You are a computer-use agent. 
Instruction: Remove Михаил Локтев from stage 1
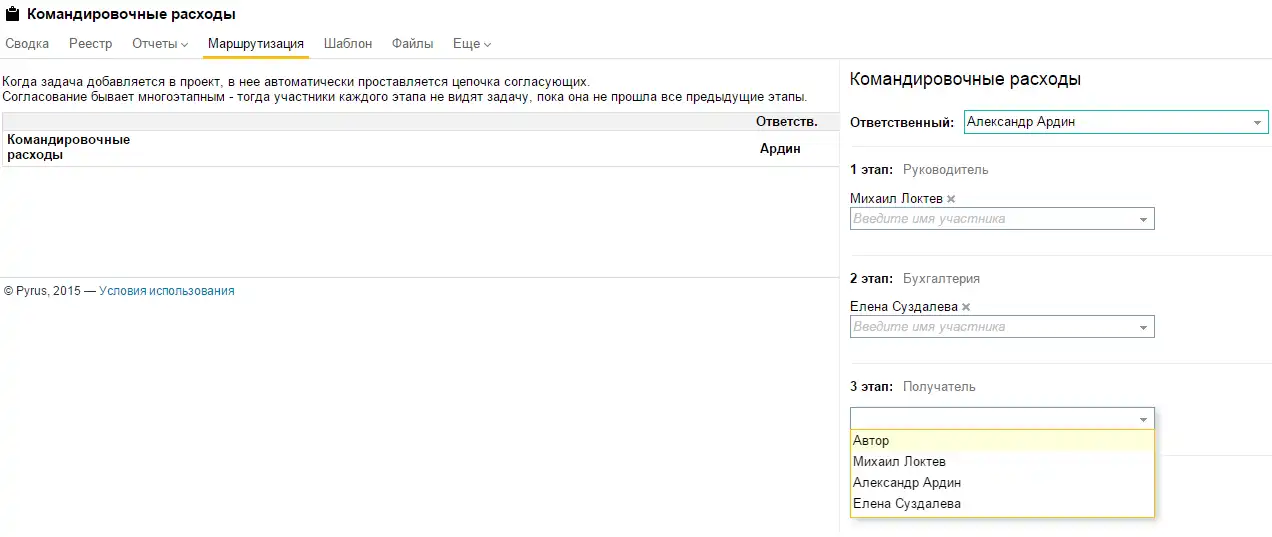[951, 199]
